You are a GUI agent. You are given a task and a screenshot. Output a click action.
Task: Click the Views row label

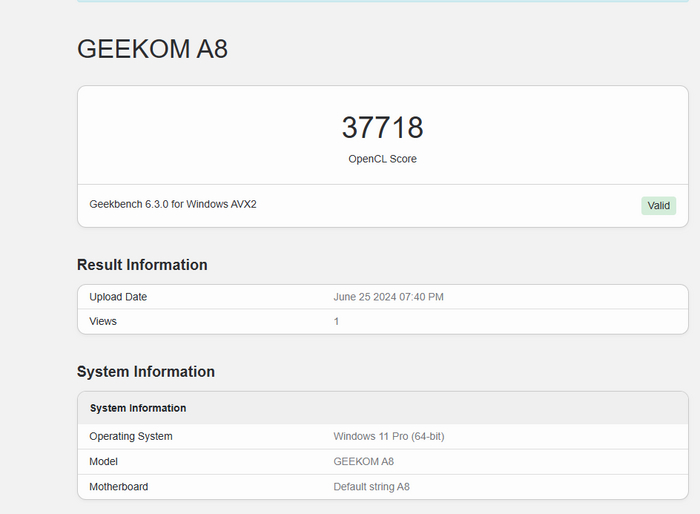coord(103,321)
